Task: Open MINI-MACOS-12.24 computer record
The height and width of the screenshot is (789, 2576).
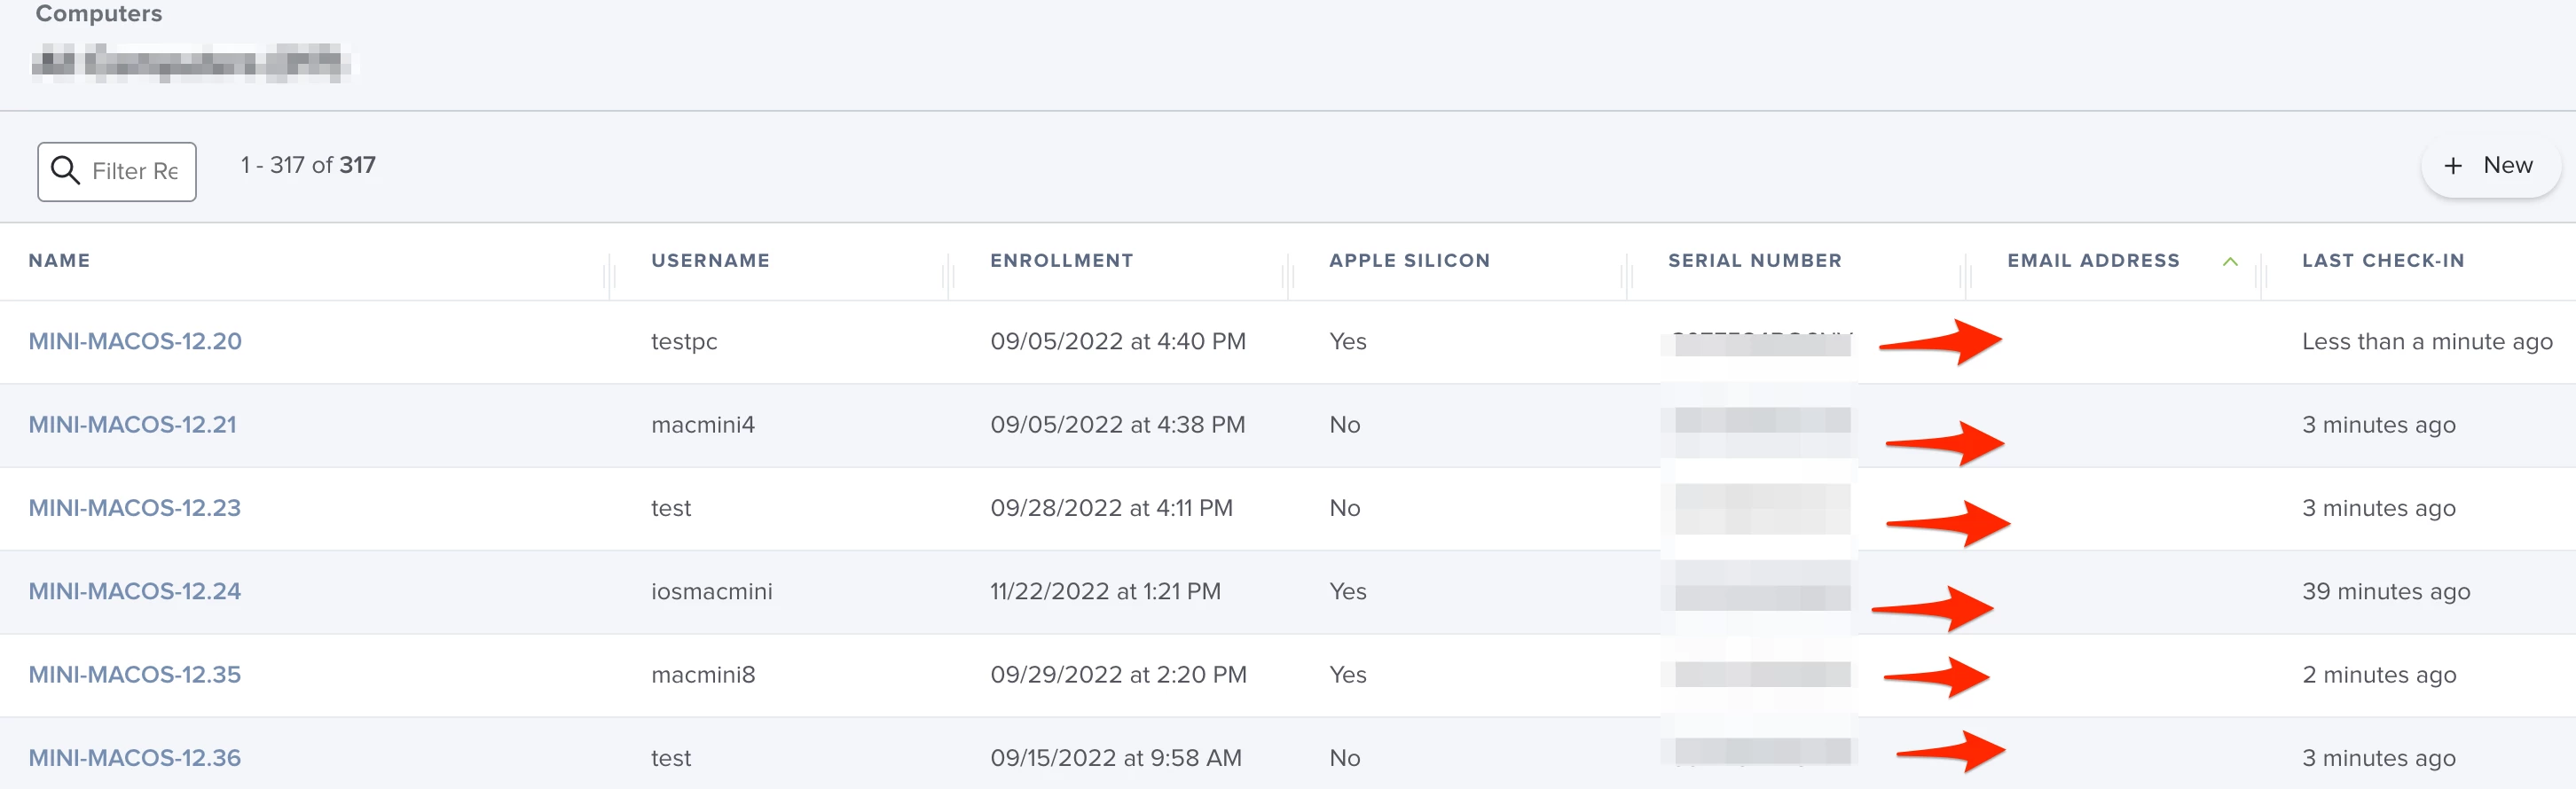Action: click(134, 591)
